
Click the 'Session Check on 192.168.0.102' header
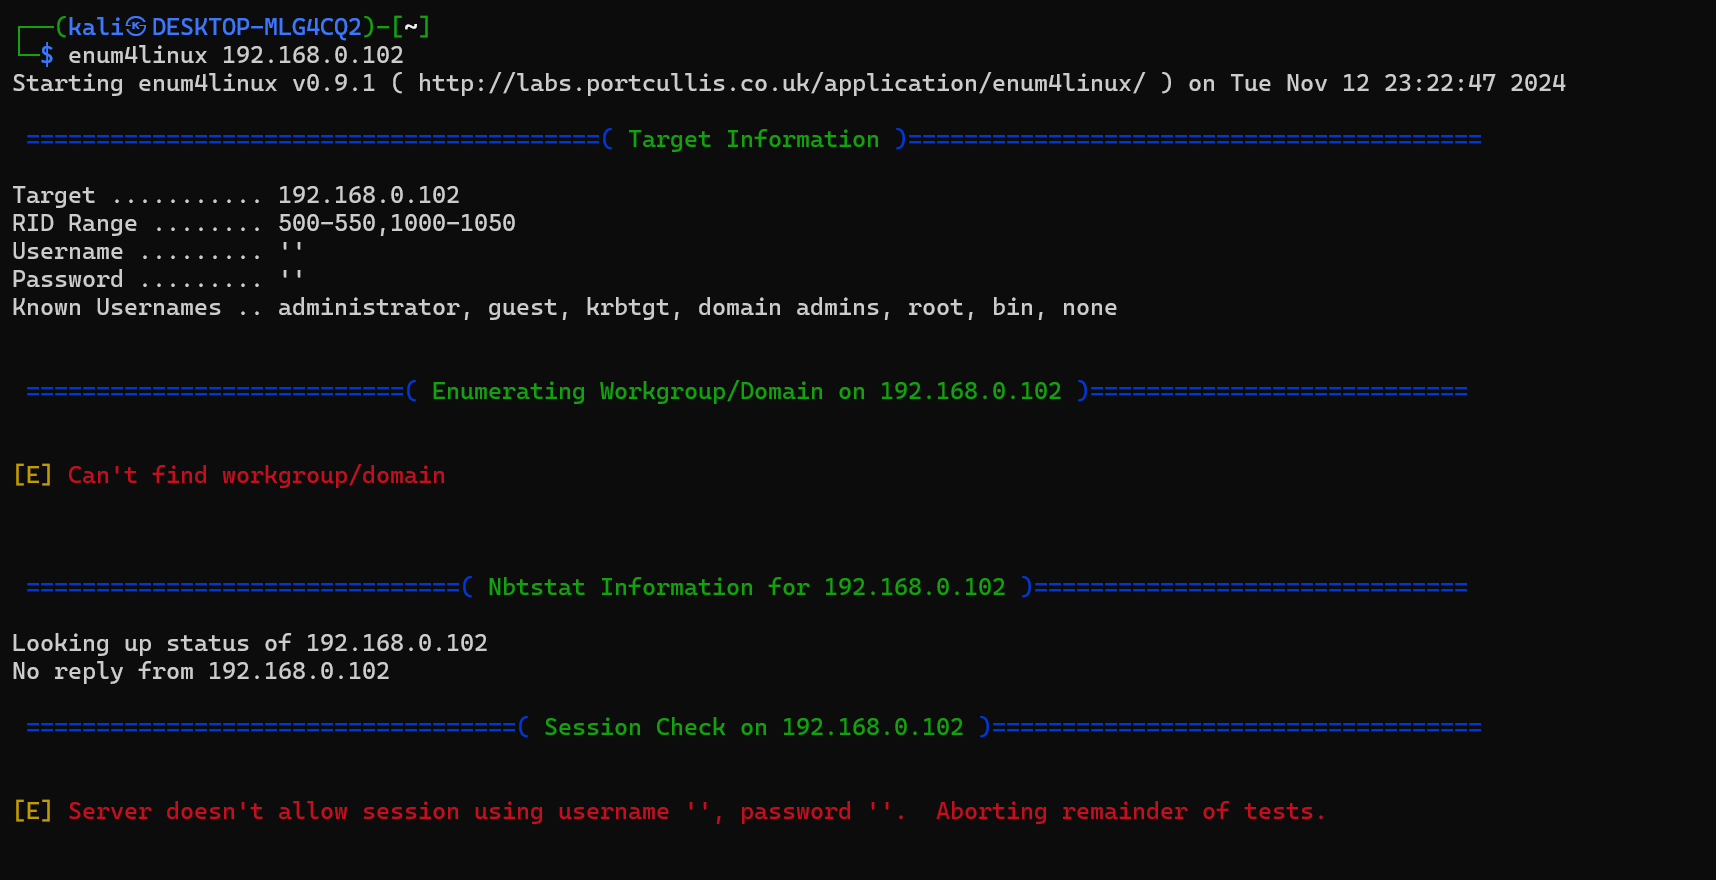coord(754,728)
